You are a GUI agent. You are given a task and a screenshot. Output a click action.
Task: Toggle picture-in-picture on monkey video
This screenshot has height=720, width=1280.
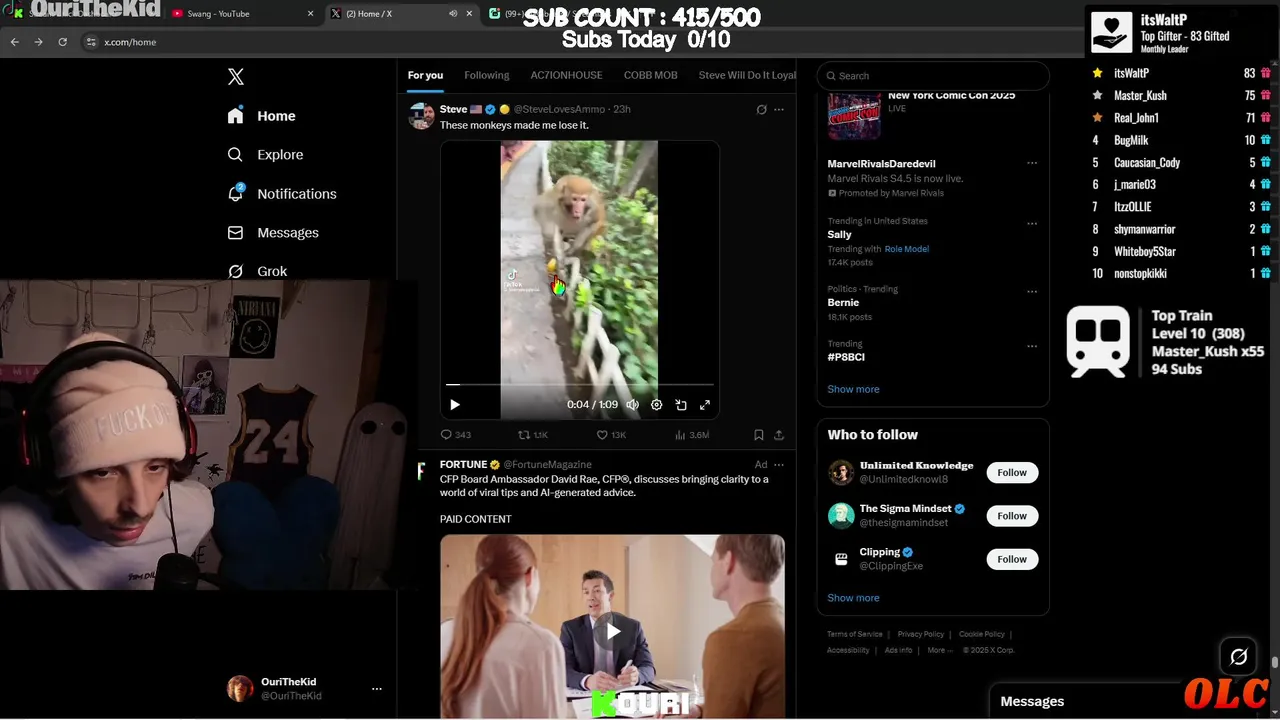[680, 405]
